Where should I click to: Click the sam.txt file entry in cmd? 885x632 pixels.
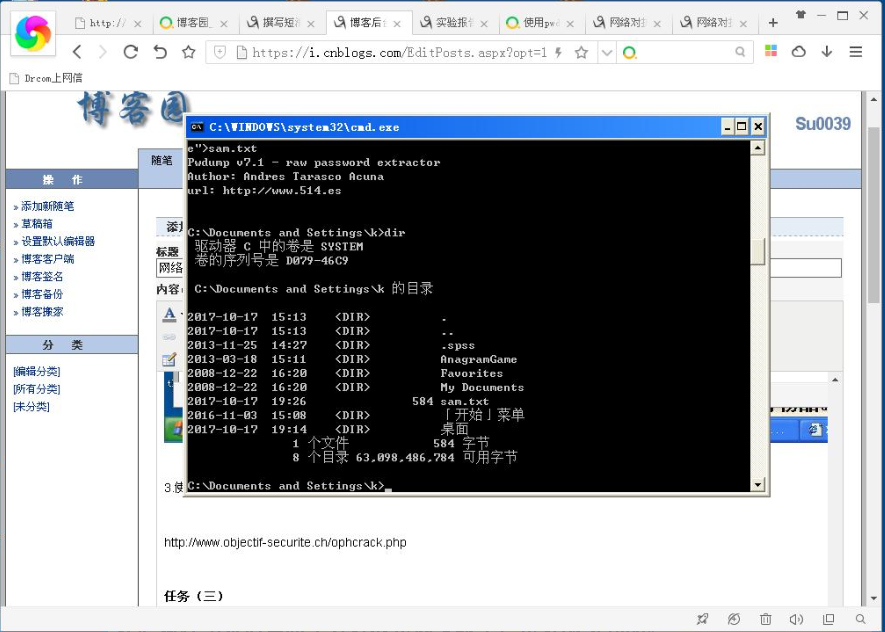click(465, 401)
